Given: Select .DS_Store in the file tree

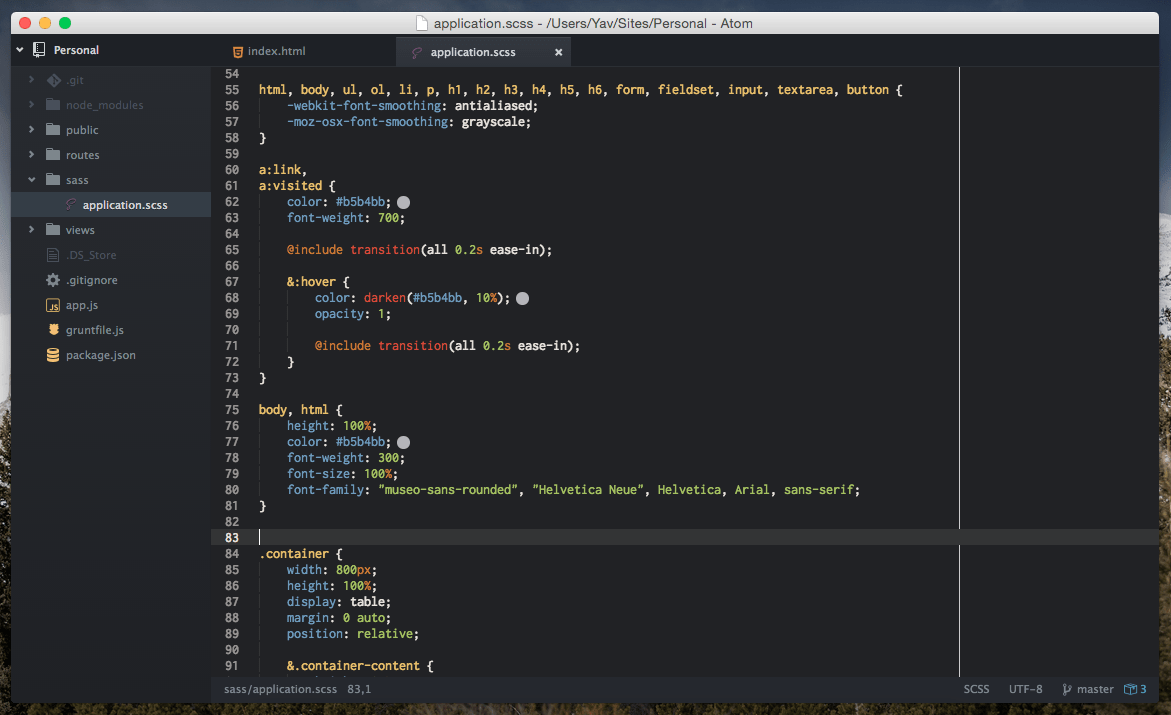Looking at the screenshot, I should [x=91, y=255].
